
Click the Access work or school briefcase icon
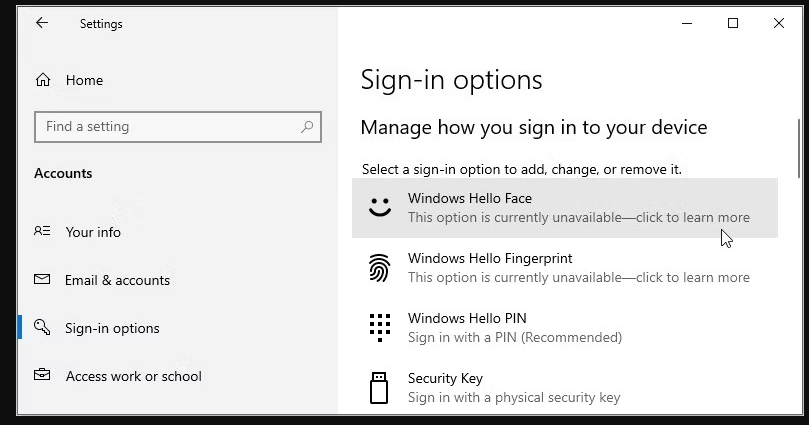point(42,374)
